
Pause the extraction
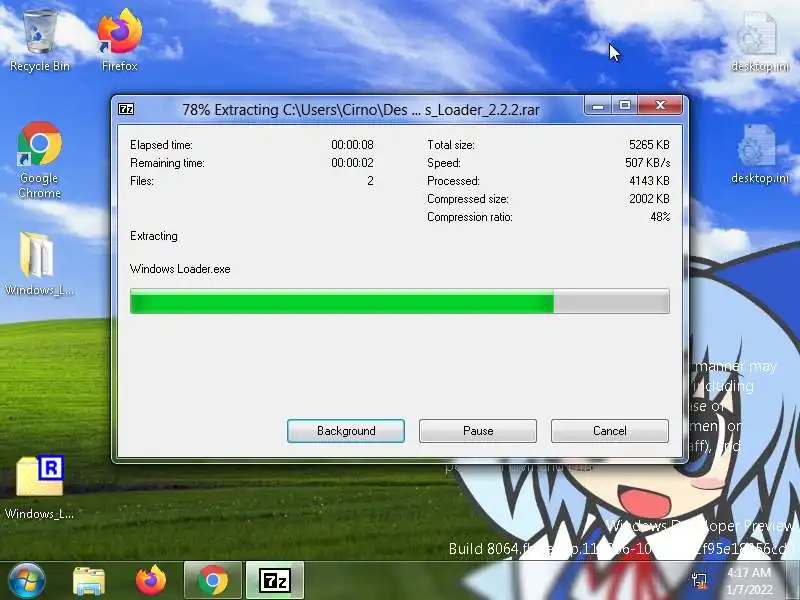coord(478,431)
